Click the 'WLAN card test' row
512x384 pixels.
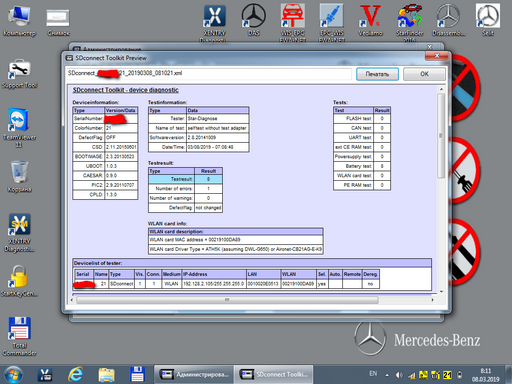click(x=362, y=176)
